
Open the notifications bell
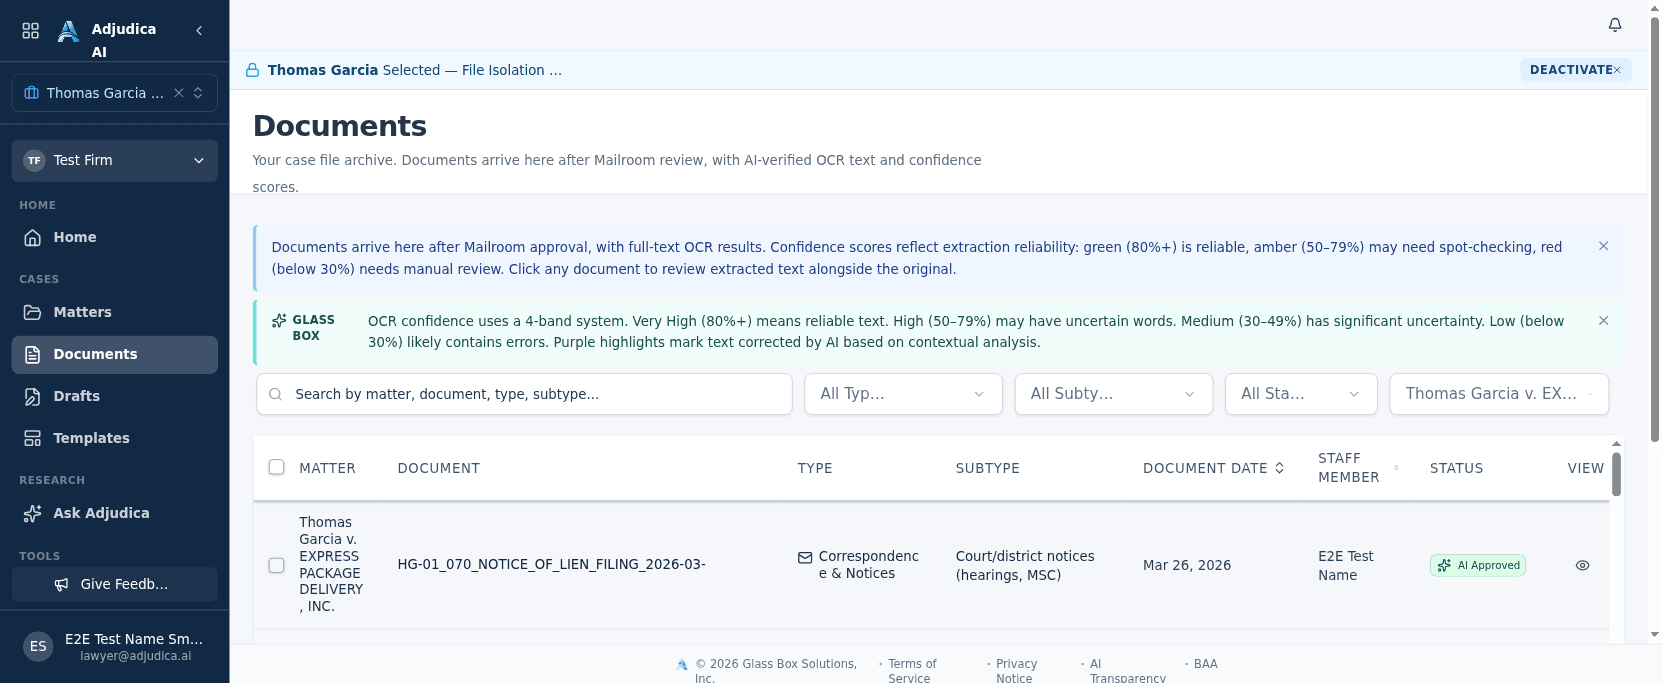[1615, 25]
